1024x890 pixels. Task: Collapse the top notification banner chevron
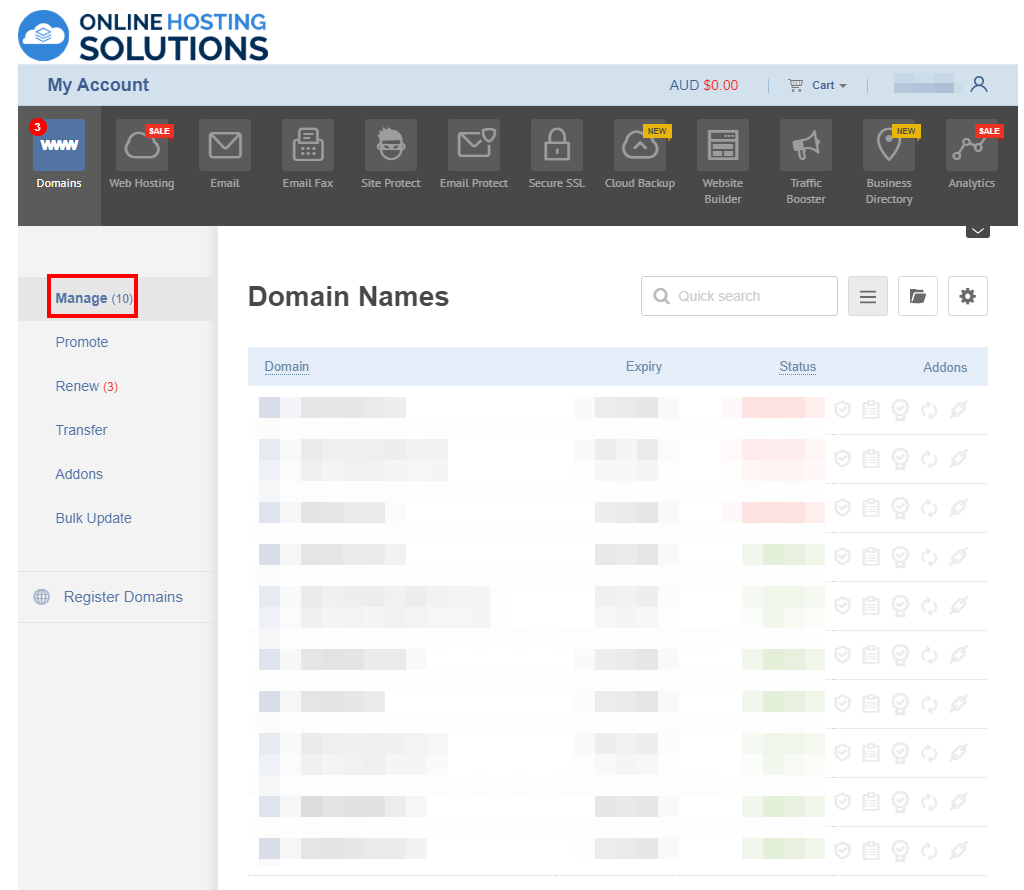(977, 229)
